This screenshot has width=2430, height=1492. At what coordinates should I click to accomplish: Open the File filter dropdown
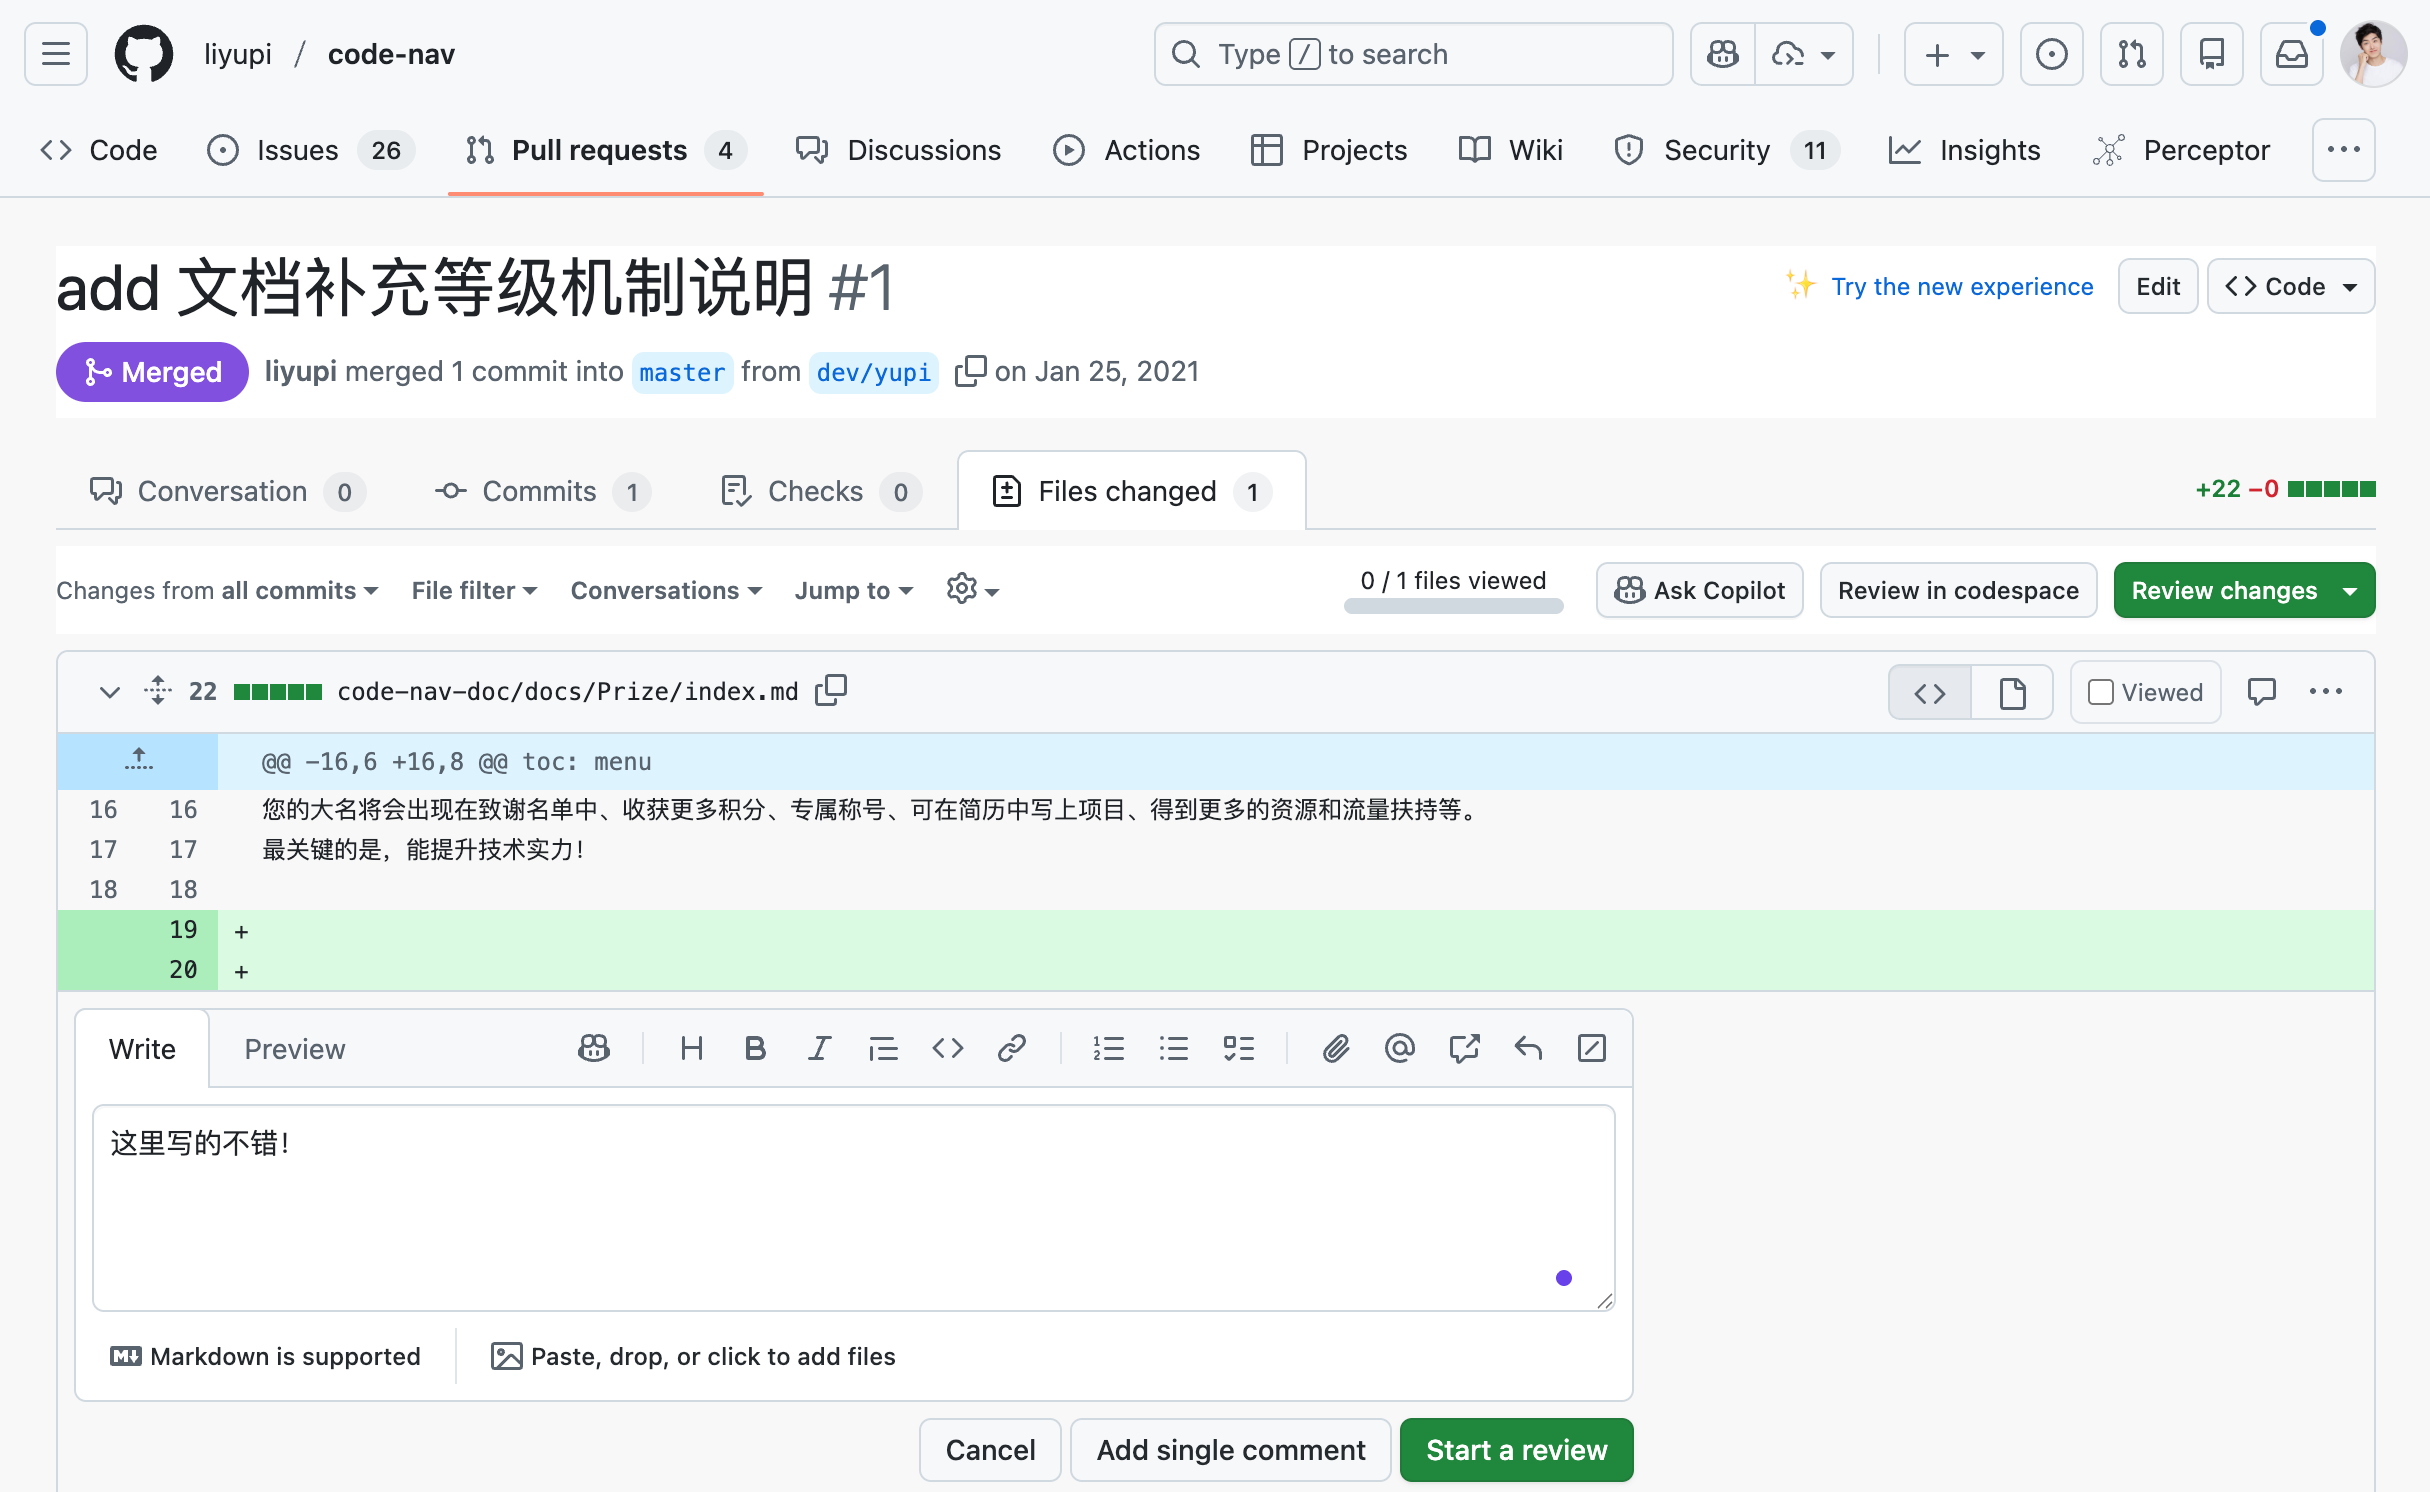pos(474,591)
